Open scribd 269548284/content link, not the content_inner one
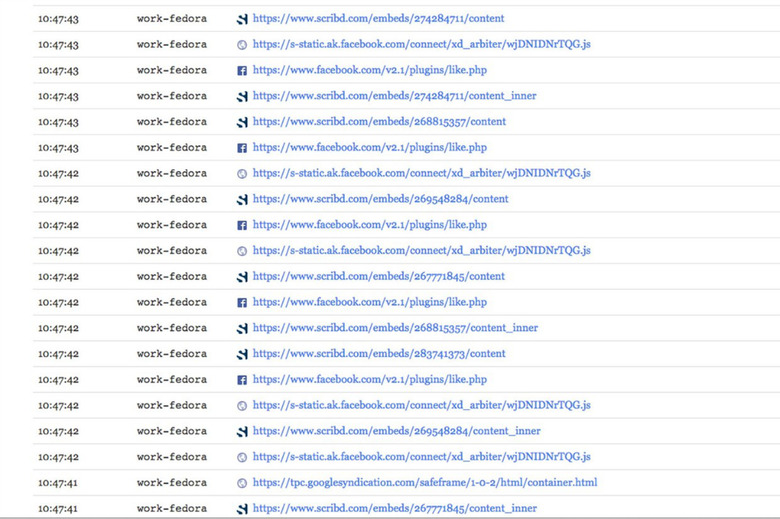The height and width of the screenshot is (519, 780). tap(381, 199)
